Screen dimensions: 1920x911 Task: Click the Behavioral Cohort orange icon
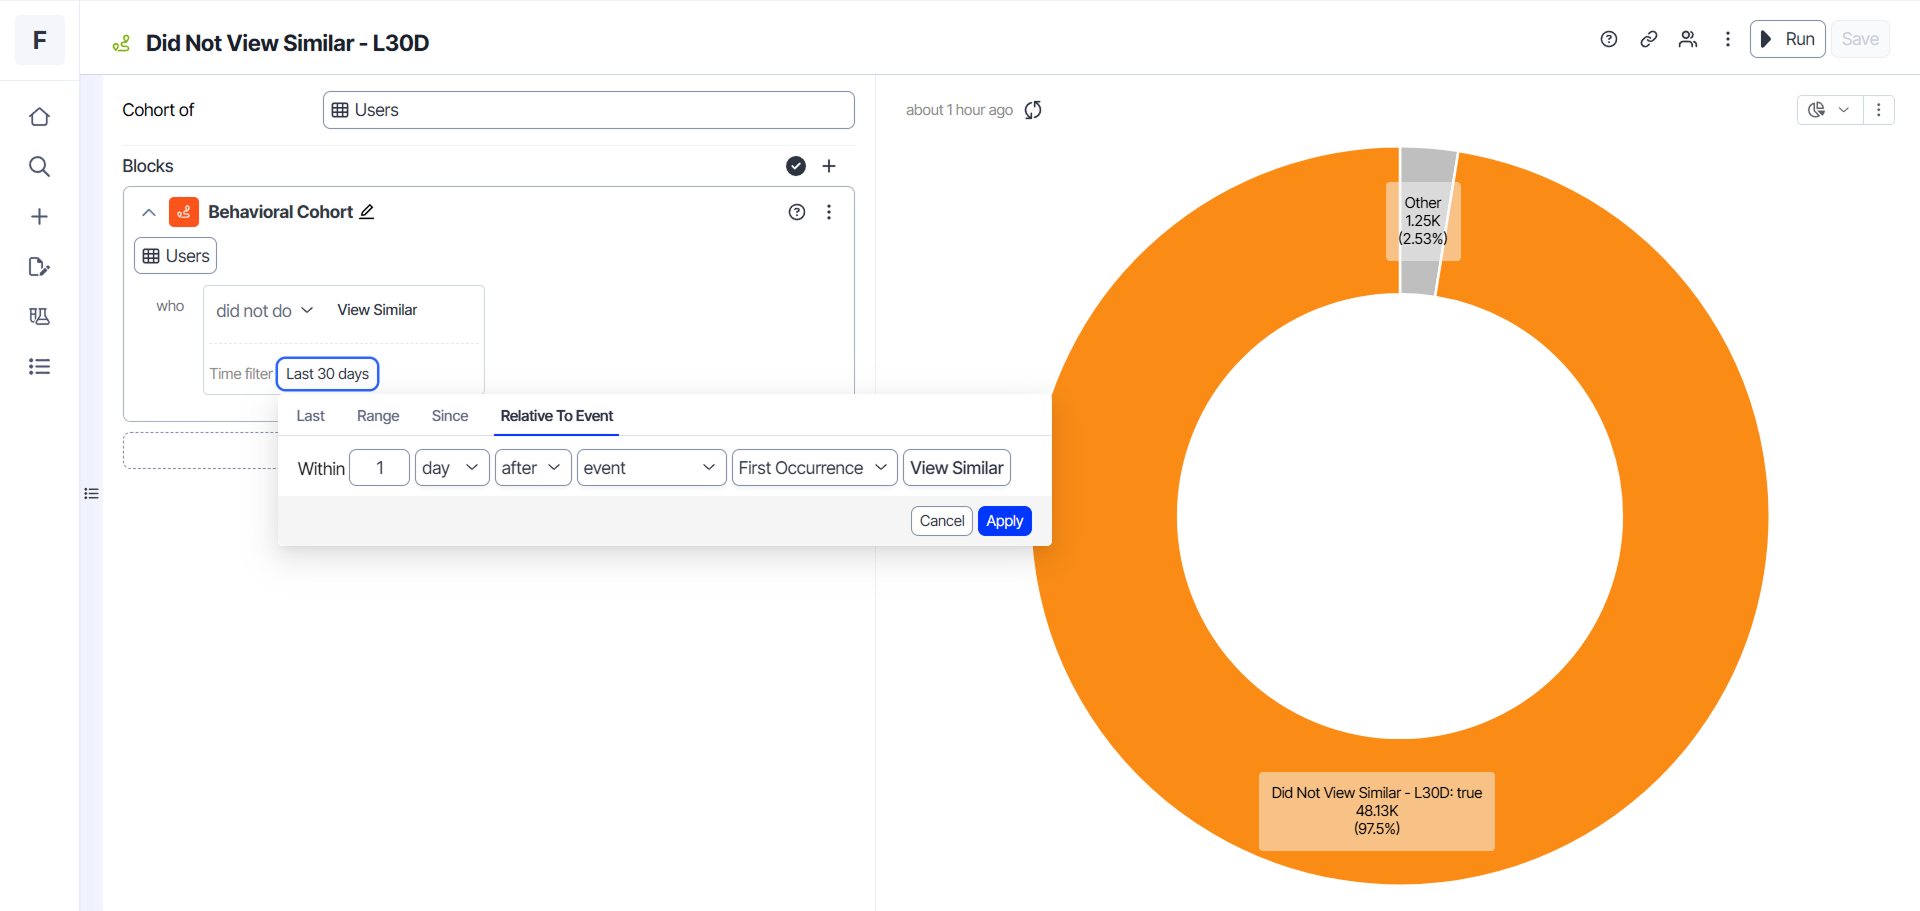click(x=184, y=212)
